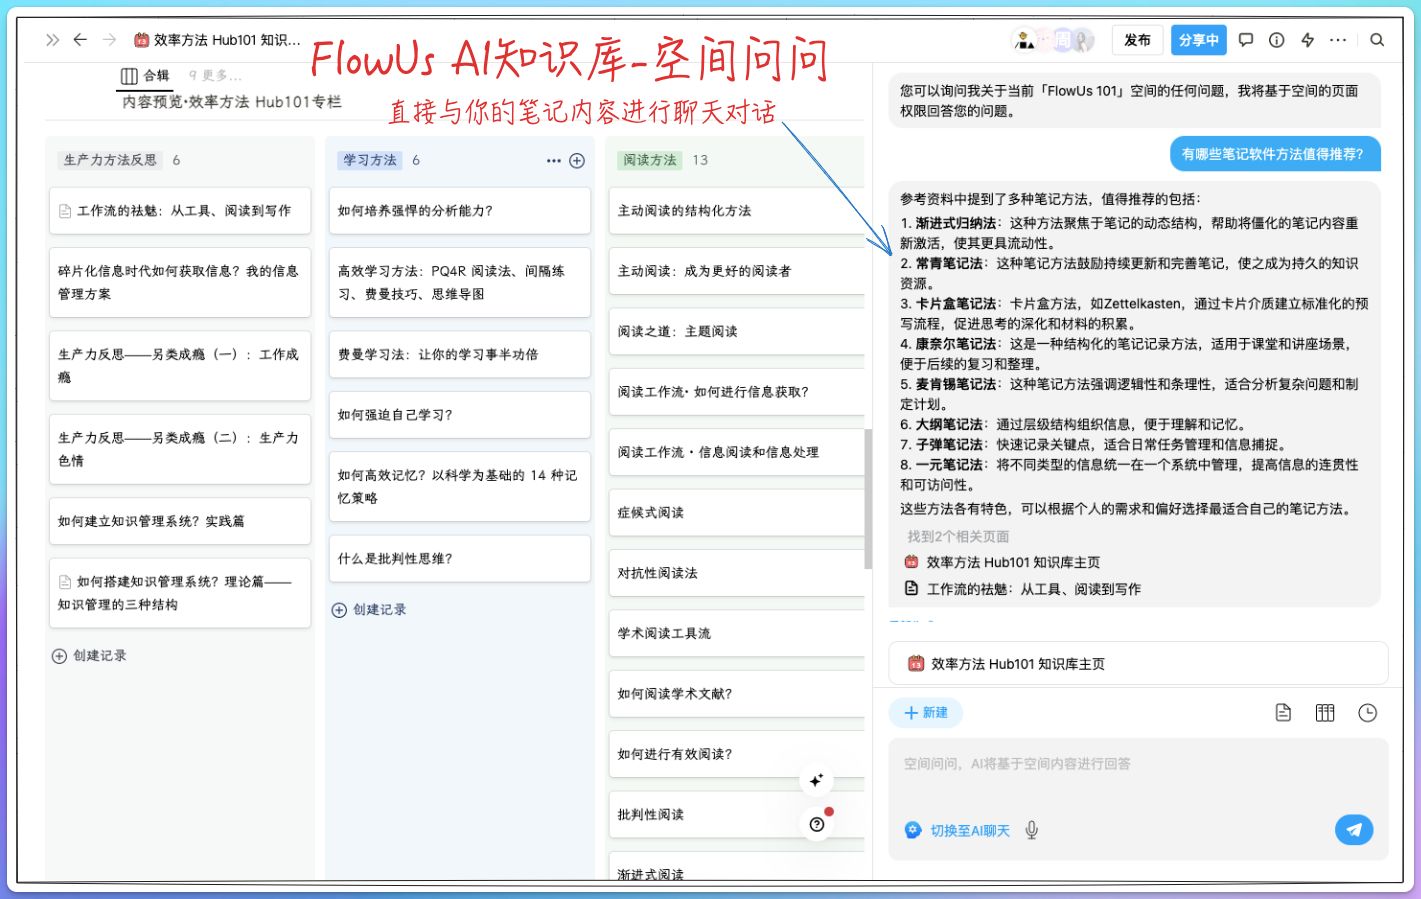Expand the sidebar with double-chevron icon
This screenshot has height=899, width=1421.
(52, 40)
